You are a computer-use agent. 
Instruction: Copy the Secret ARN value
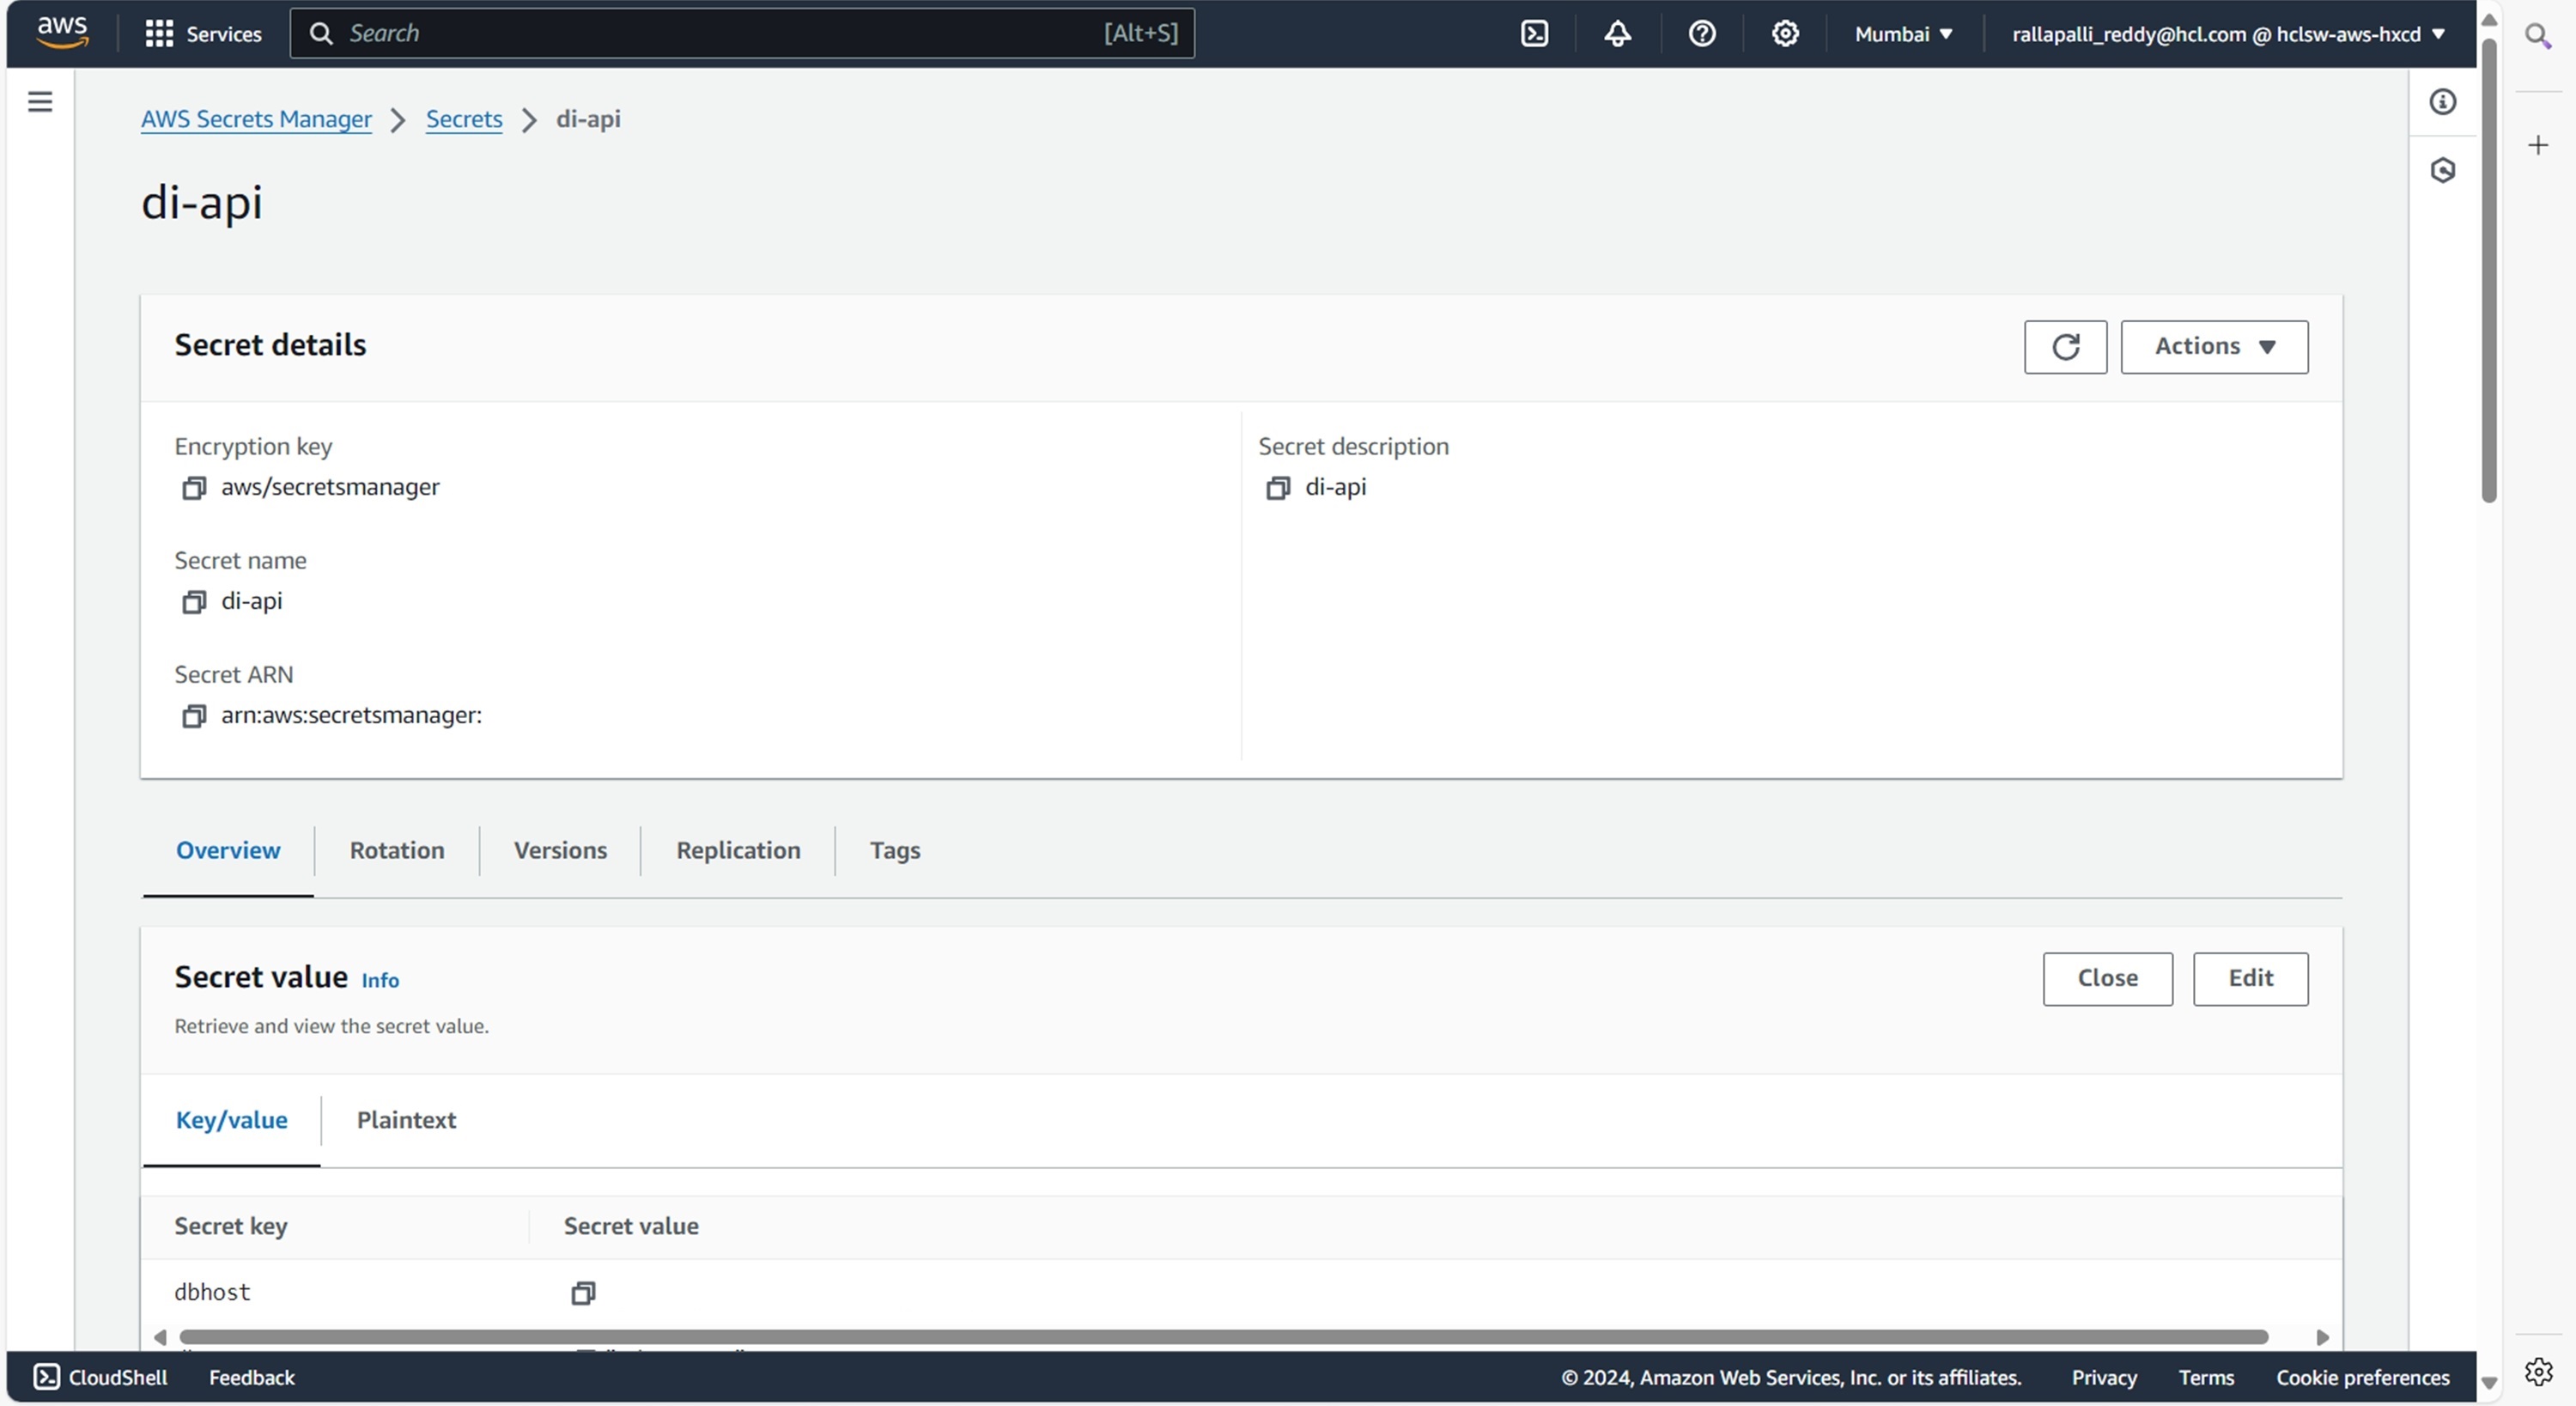click(x=193, y=716)
